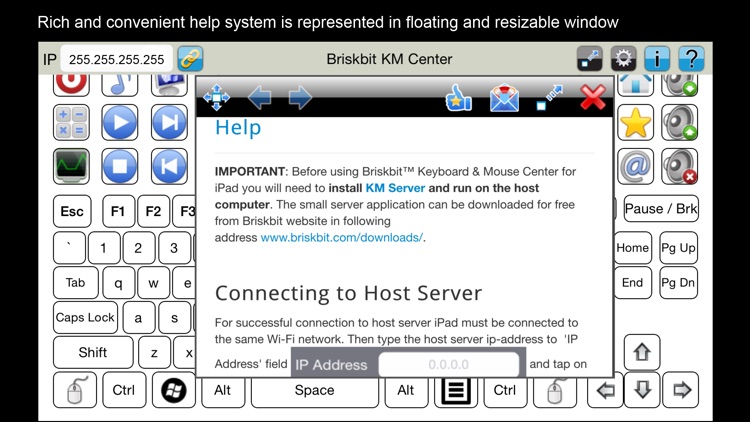750x422 pixels.
Task: Tap the Pause / Brk key
Action: 661,208
